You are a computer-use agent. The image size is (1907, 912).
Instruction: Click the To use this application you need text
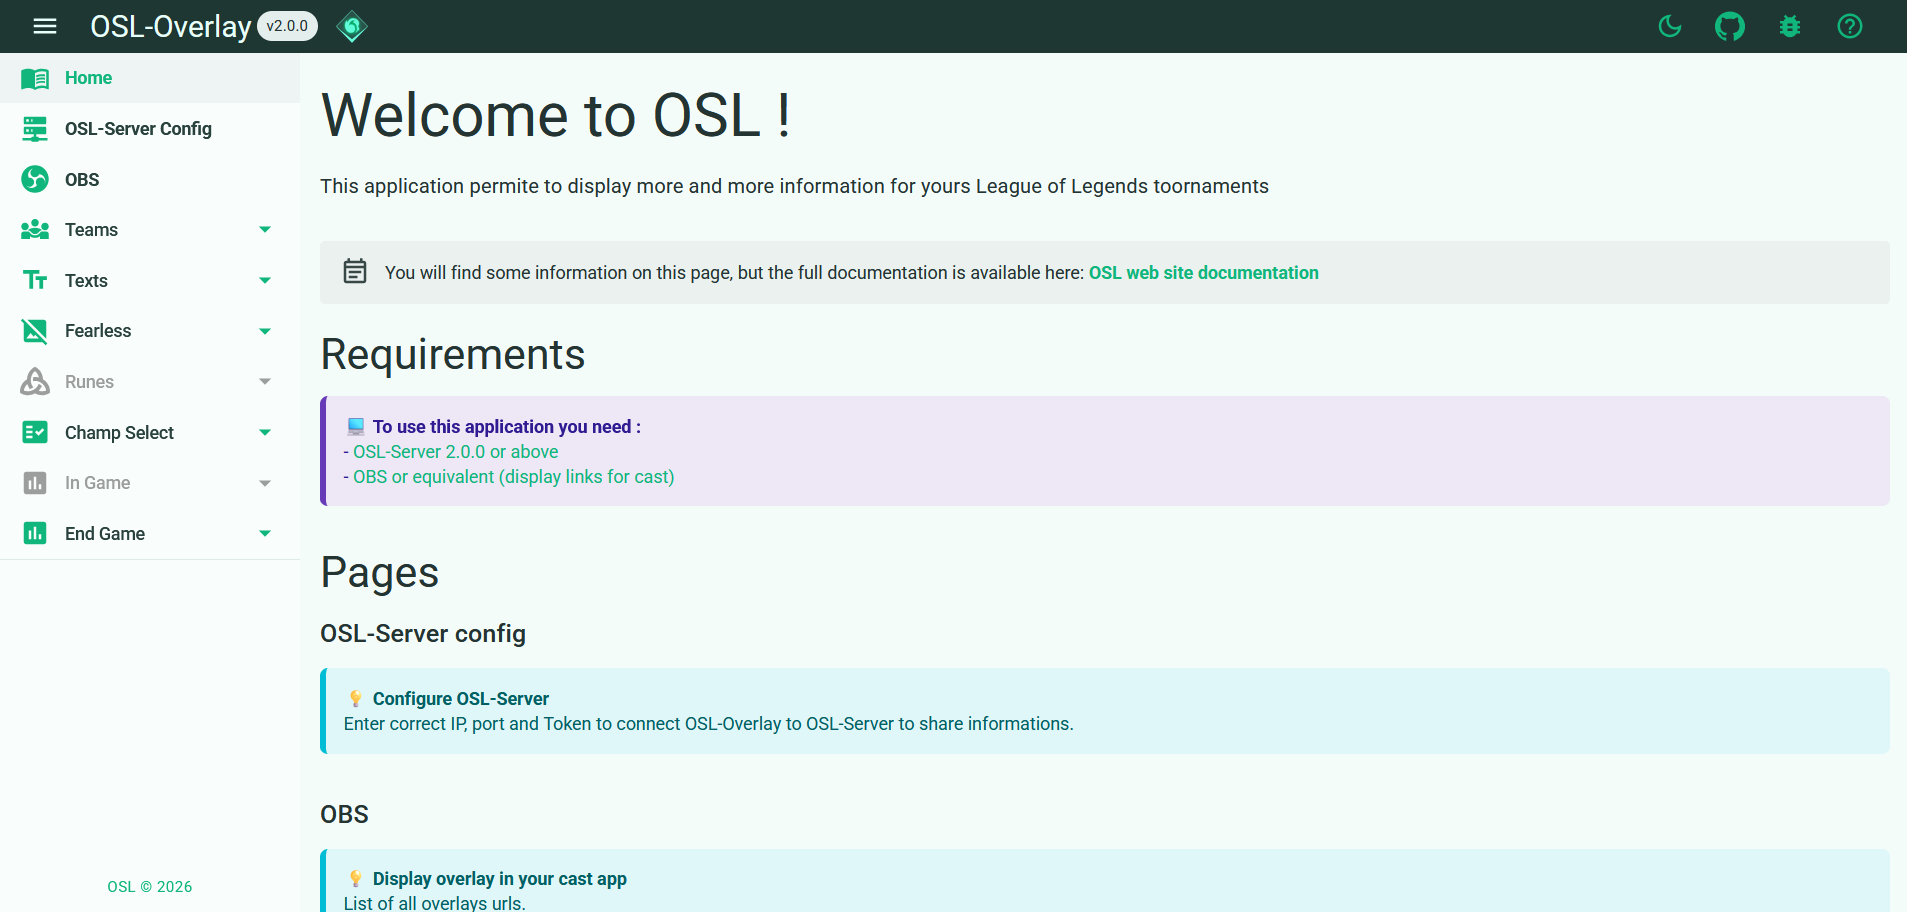click(506, 427)
